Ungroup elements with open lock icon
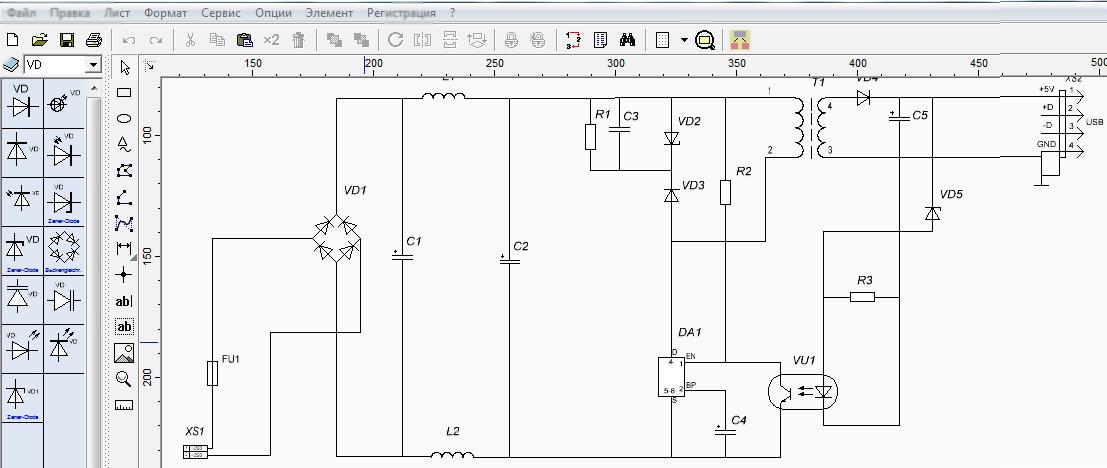The image size is (1107, 468). pyautogui.click(x=538, y=40)
